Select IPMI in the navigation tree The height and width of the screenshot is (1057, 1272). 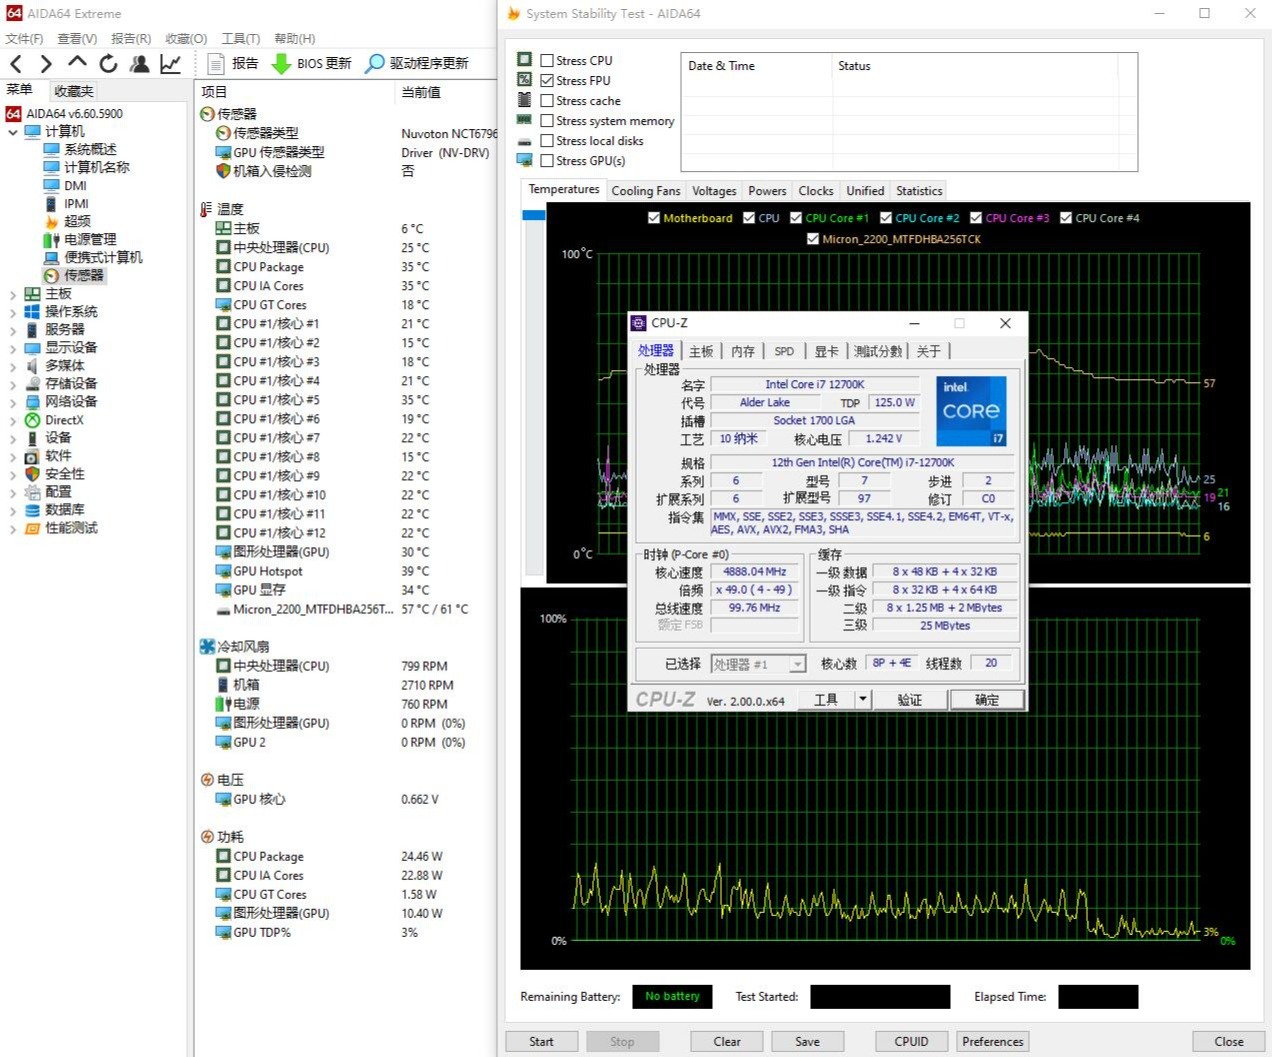(x=77, y=203)
